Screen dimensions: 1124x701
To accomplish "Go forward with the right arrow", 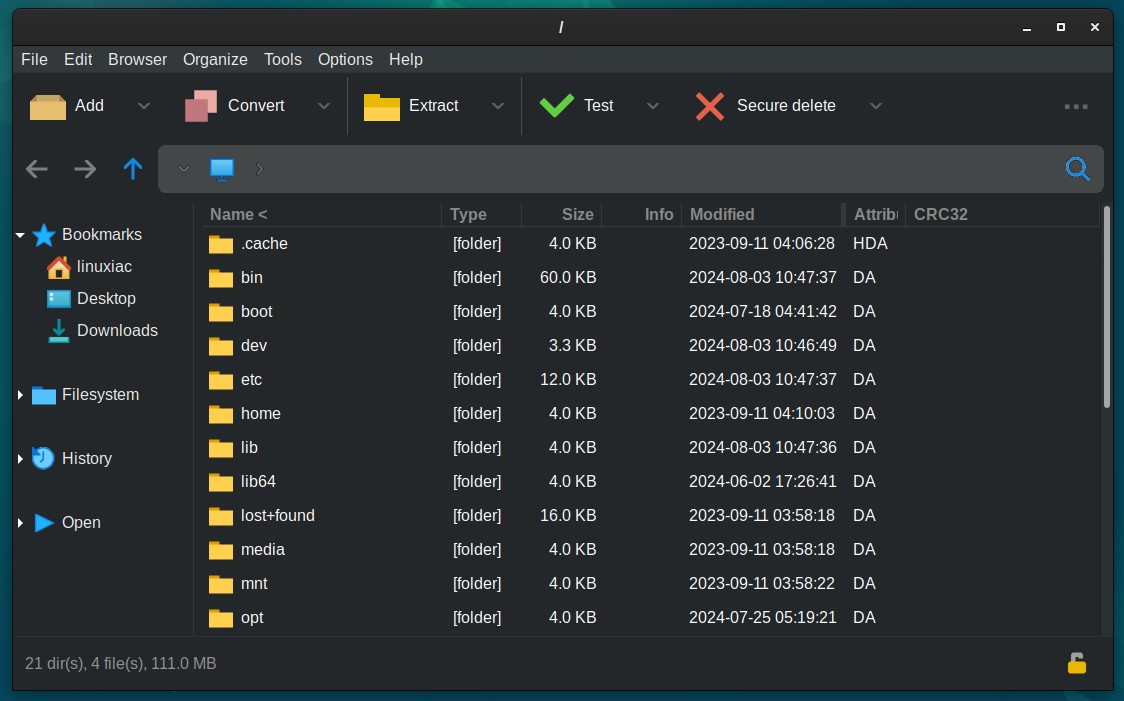I will point(85,169).
